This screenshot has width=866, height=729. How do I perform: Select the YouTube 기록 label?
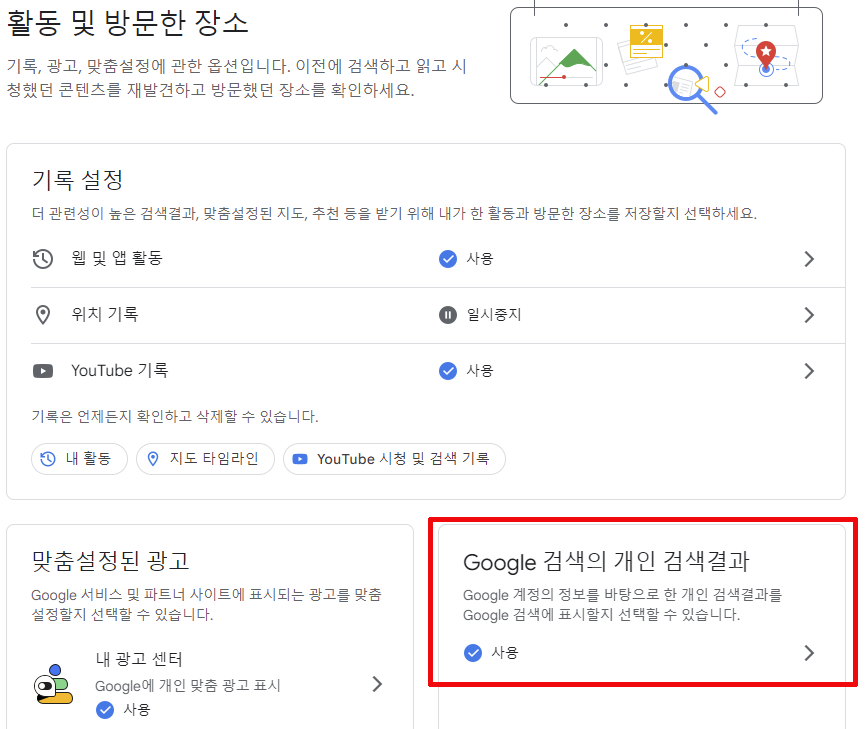tap(119, 370)
